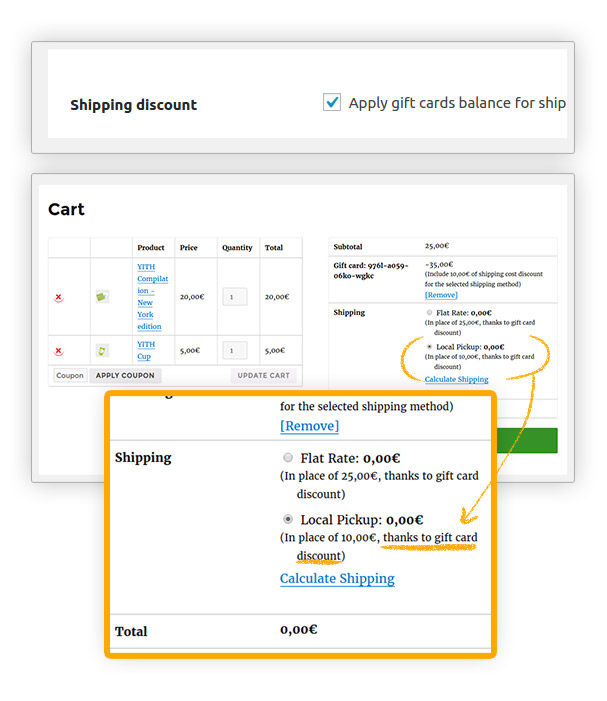
Task: Select Local Pickup radio in small cart totals
Action: 429,346
